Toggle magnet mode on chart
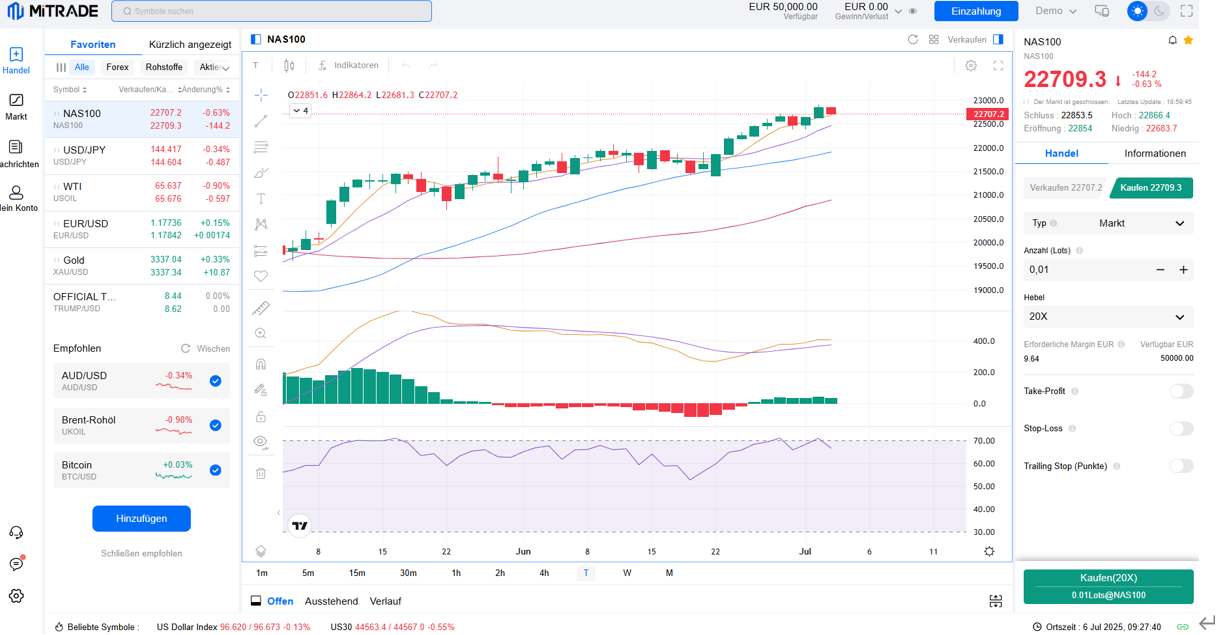 coord(261,364)
